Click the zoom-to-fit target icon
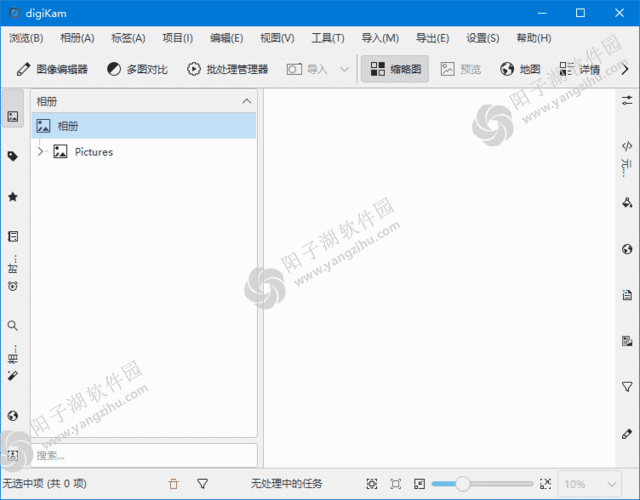Image resolution: width=640 pixels, height=500 pixels. point(372,484)
